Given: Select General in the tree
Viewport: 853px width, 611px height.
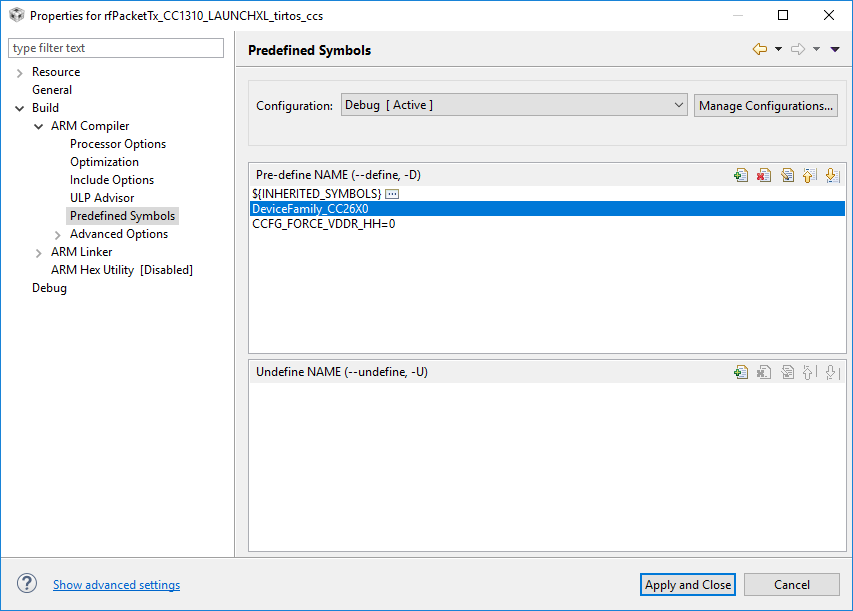Looking at the screenshot, I should 52,90.
